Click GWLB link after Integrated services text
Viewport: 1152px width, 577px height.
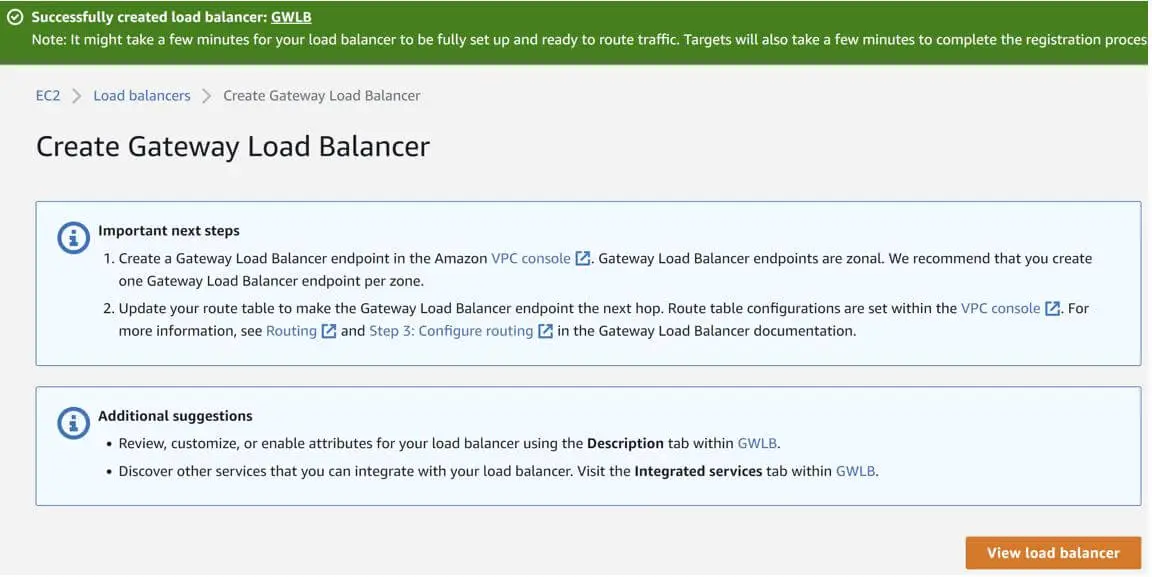pos(855,471)
